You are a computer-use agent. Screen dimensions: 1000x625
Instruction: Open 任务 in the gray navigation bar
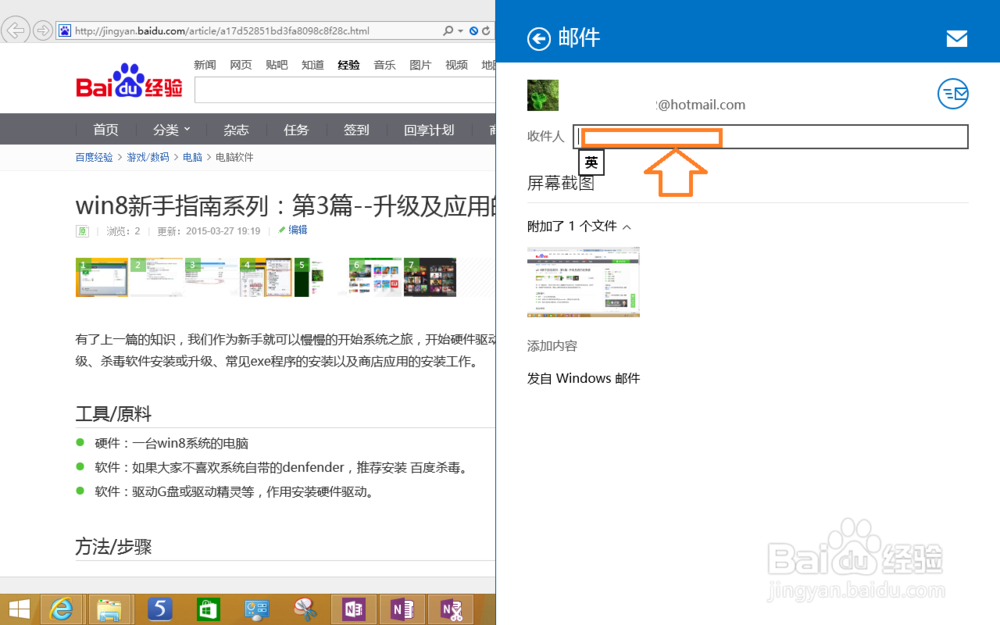click(296, 129)
